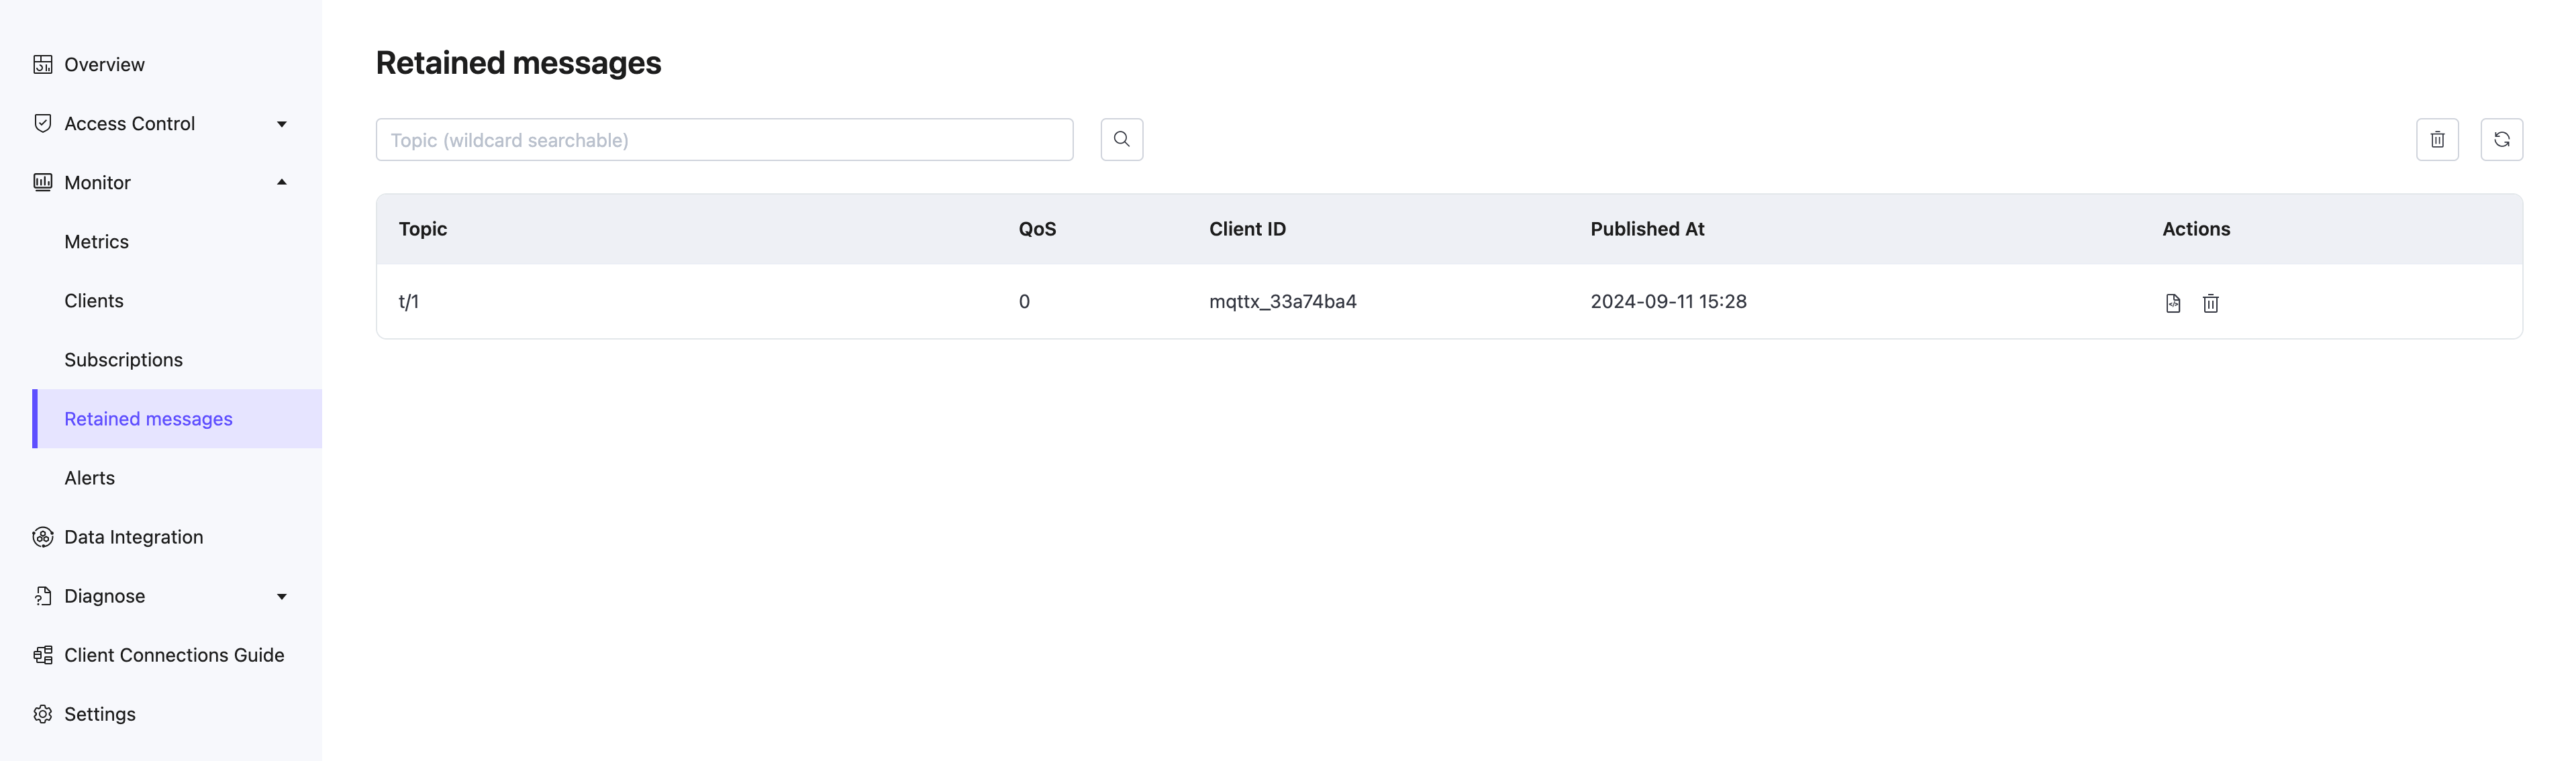Click the Data Integration sidebar icon

click(x=42, y=537)
